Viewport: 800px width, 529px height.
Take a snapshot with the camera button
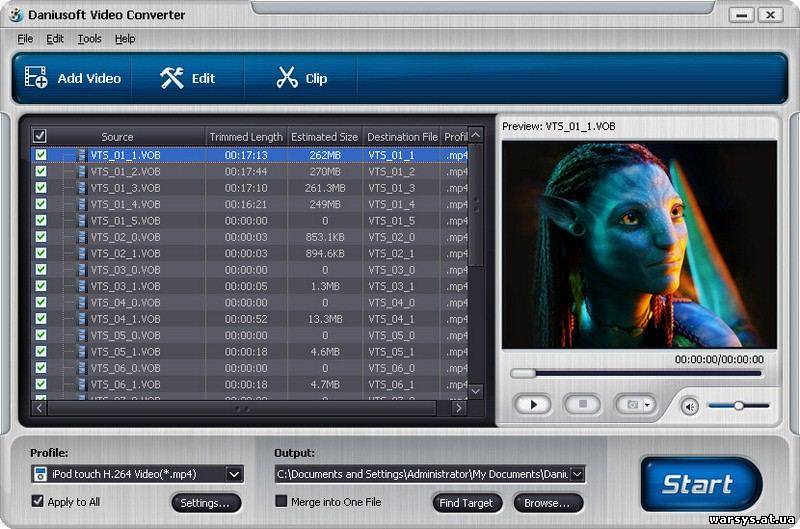coord(632,405)
